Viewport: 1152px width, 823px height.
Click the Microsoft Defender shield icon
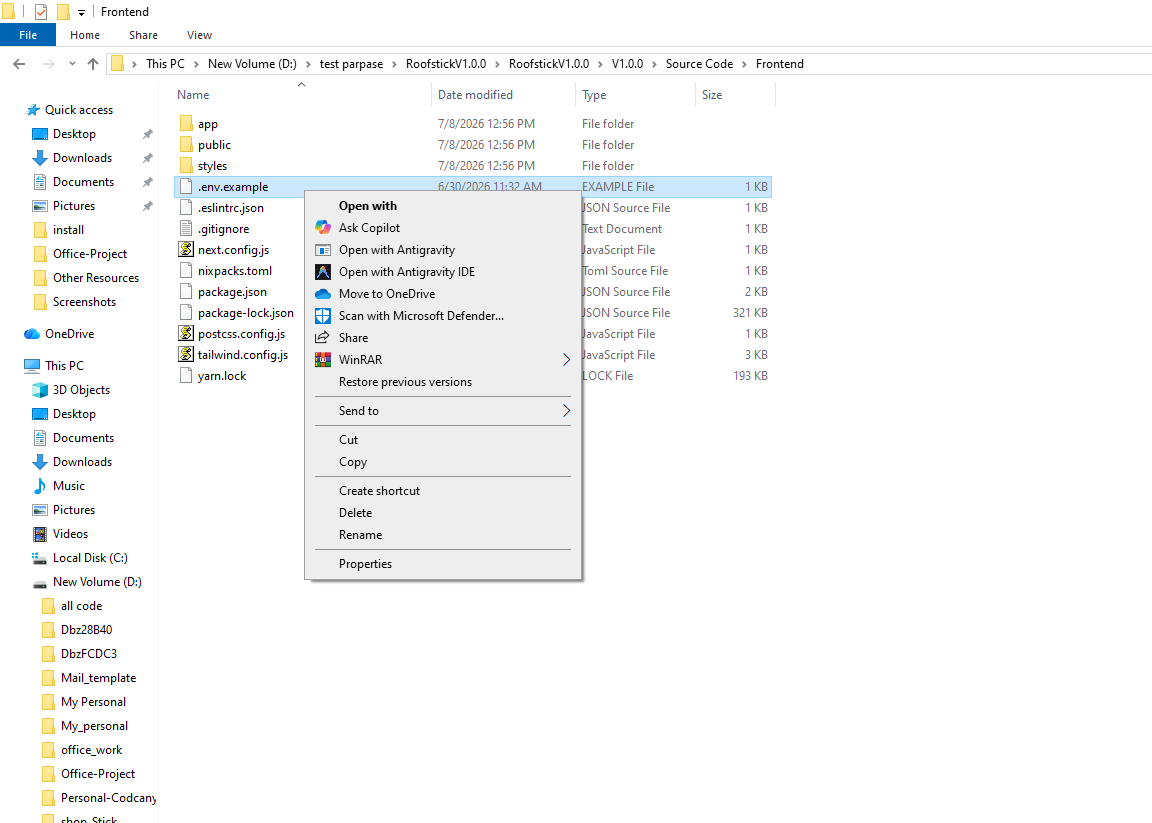coord(323,316)
